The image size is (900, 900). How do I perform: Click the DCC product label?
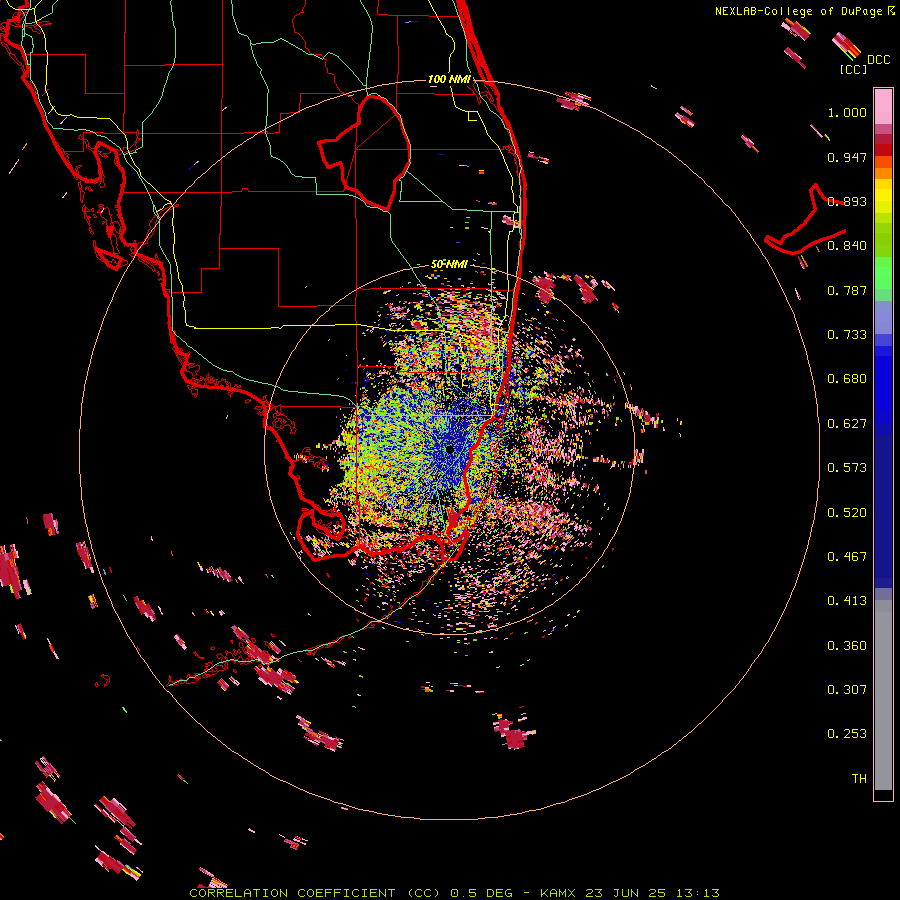879,60
